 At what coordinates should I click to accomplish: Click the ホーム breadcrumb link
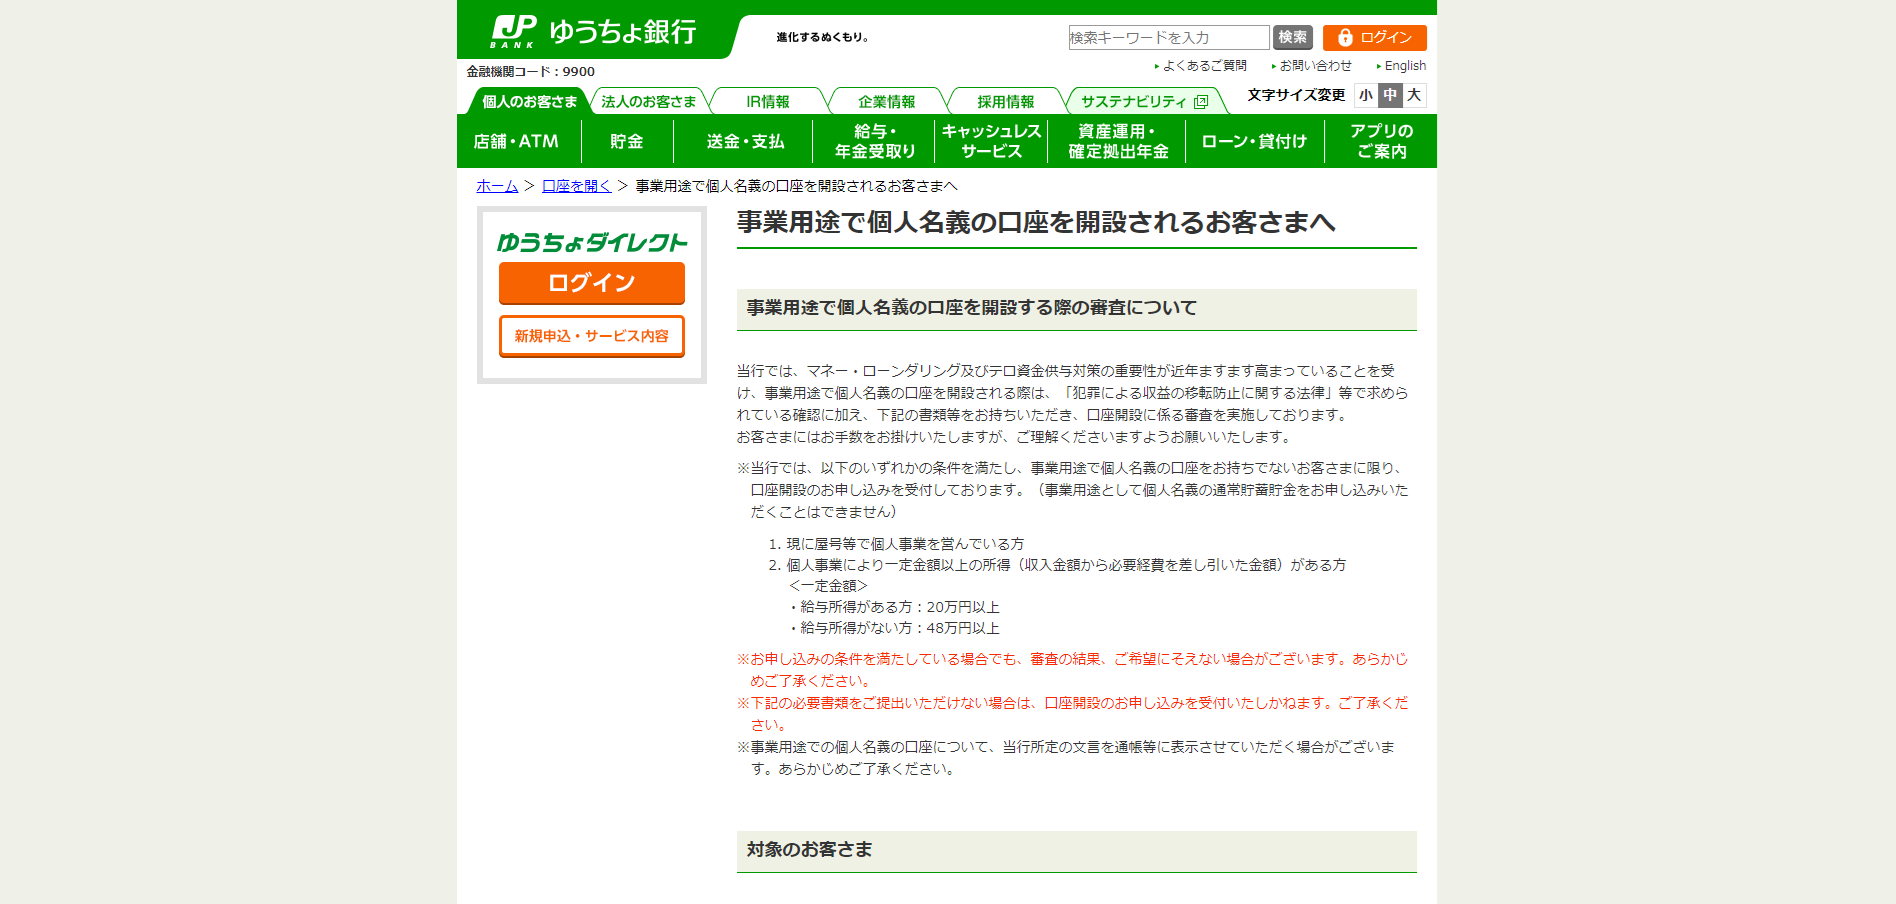point(497,186)
